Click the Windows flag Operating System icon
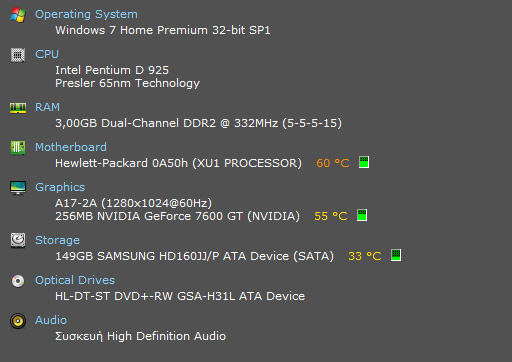Viewport: 512px width, 362px height. 18,15
